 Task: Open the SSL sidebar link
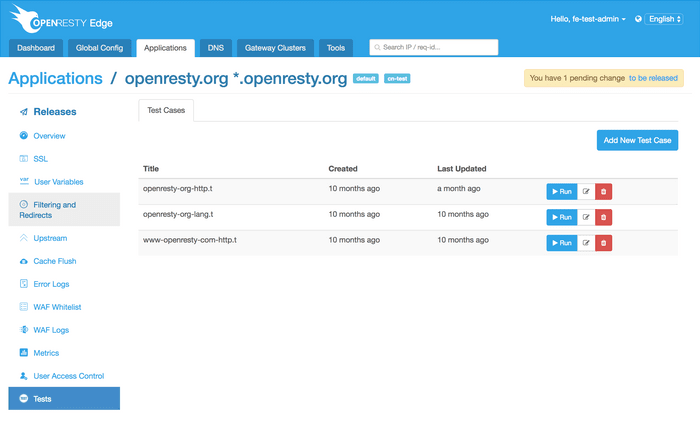pos(40,159)
